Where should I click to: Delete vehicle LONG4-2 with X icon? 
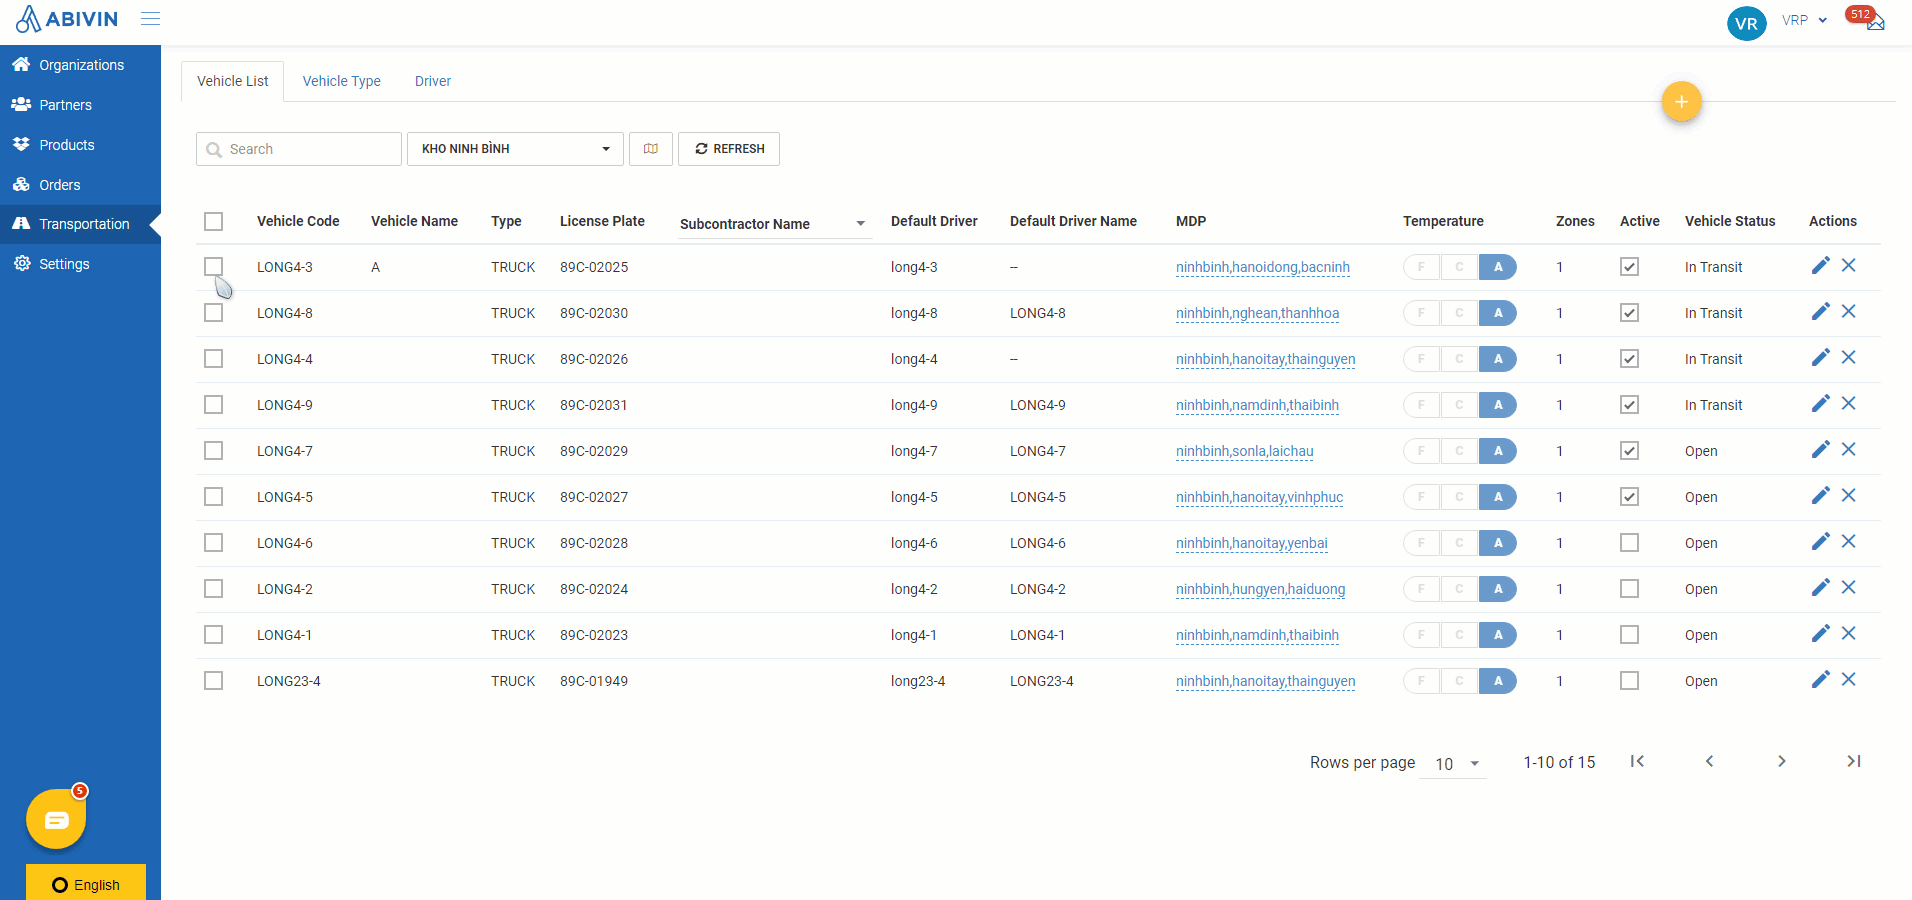(x=1848, y=587)
